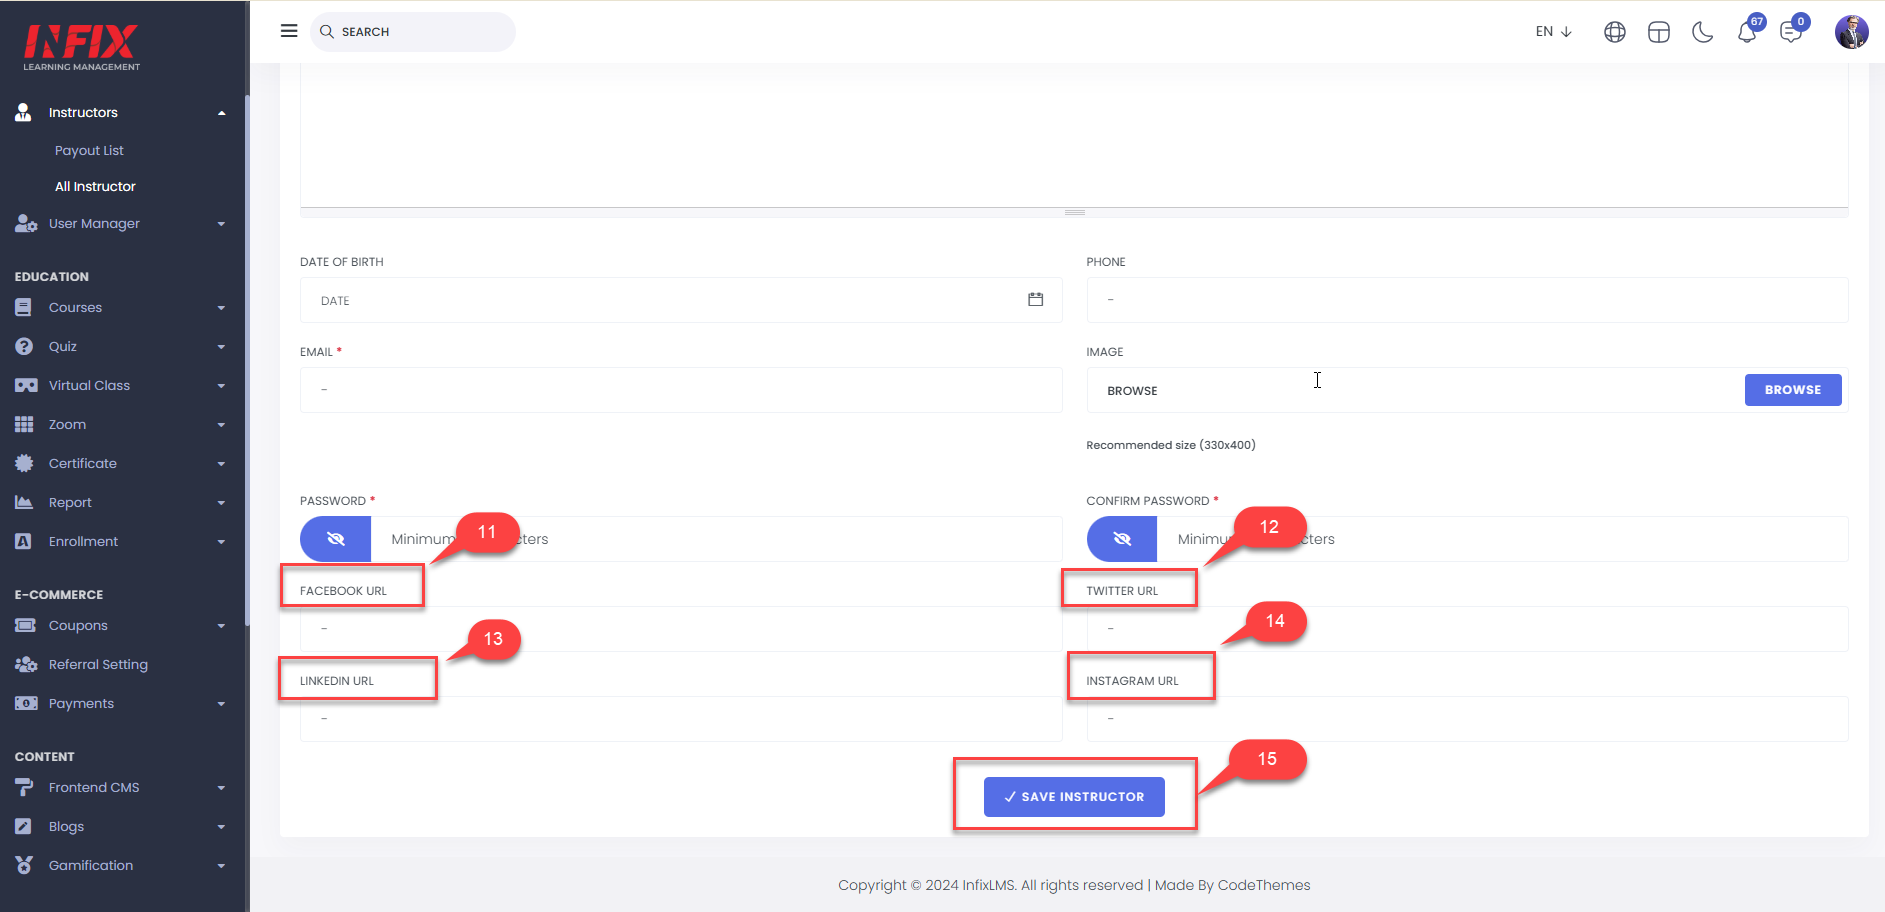Expand Report submenu arrow
This screenshot has width=1885, height=912.
click(x=222, y=503)
